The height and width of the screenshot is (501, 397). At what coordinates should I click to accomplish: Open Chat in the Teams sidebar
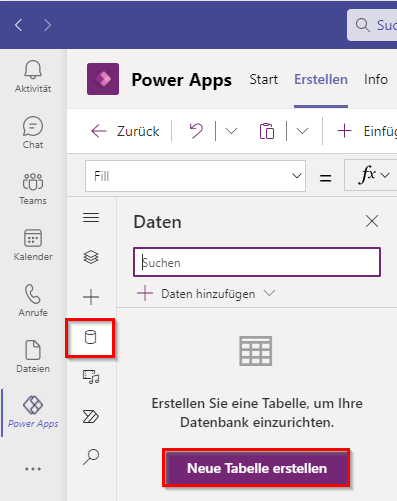(x=33, y=127)
